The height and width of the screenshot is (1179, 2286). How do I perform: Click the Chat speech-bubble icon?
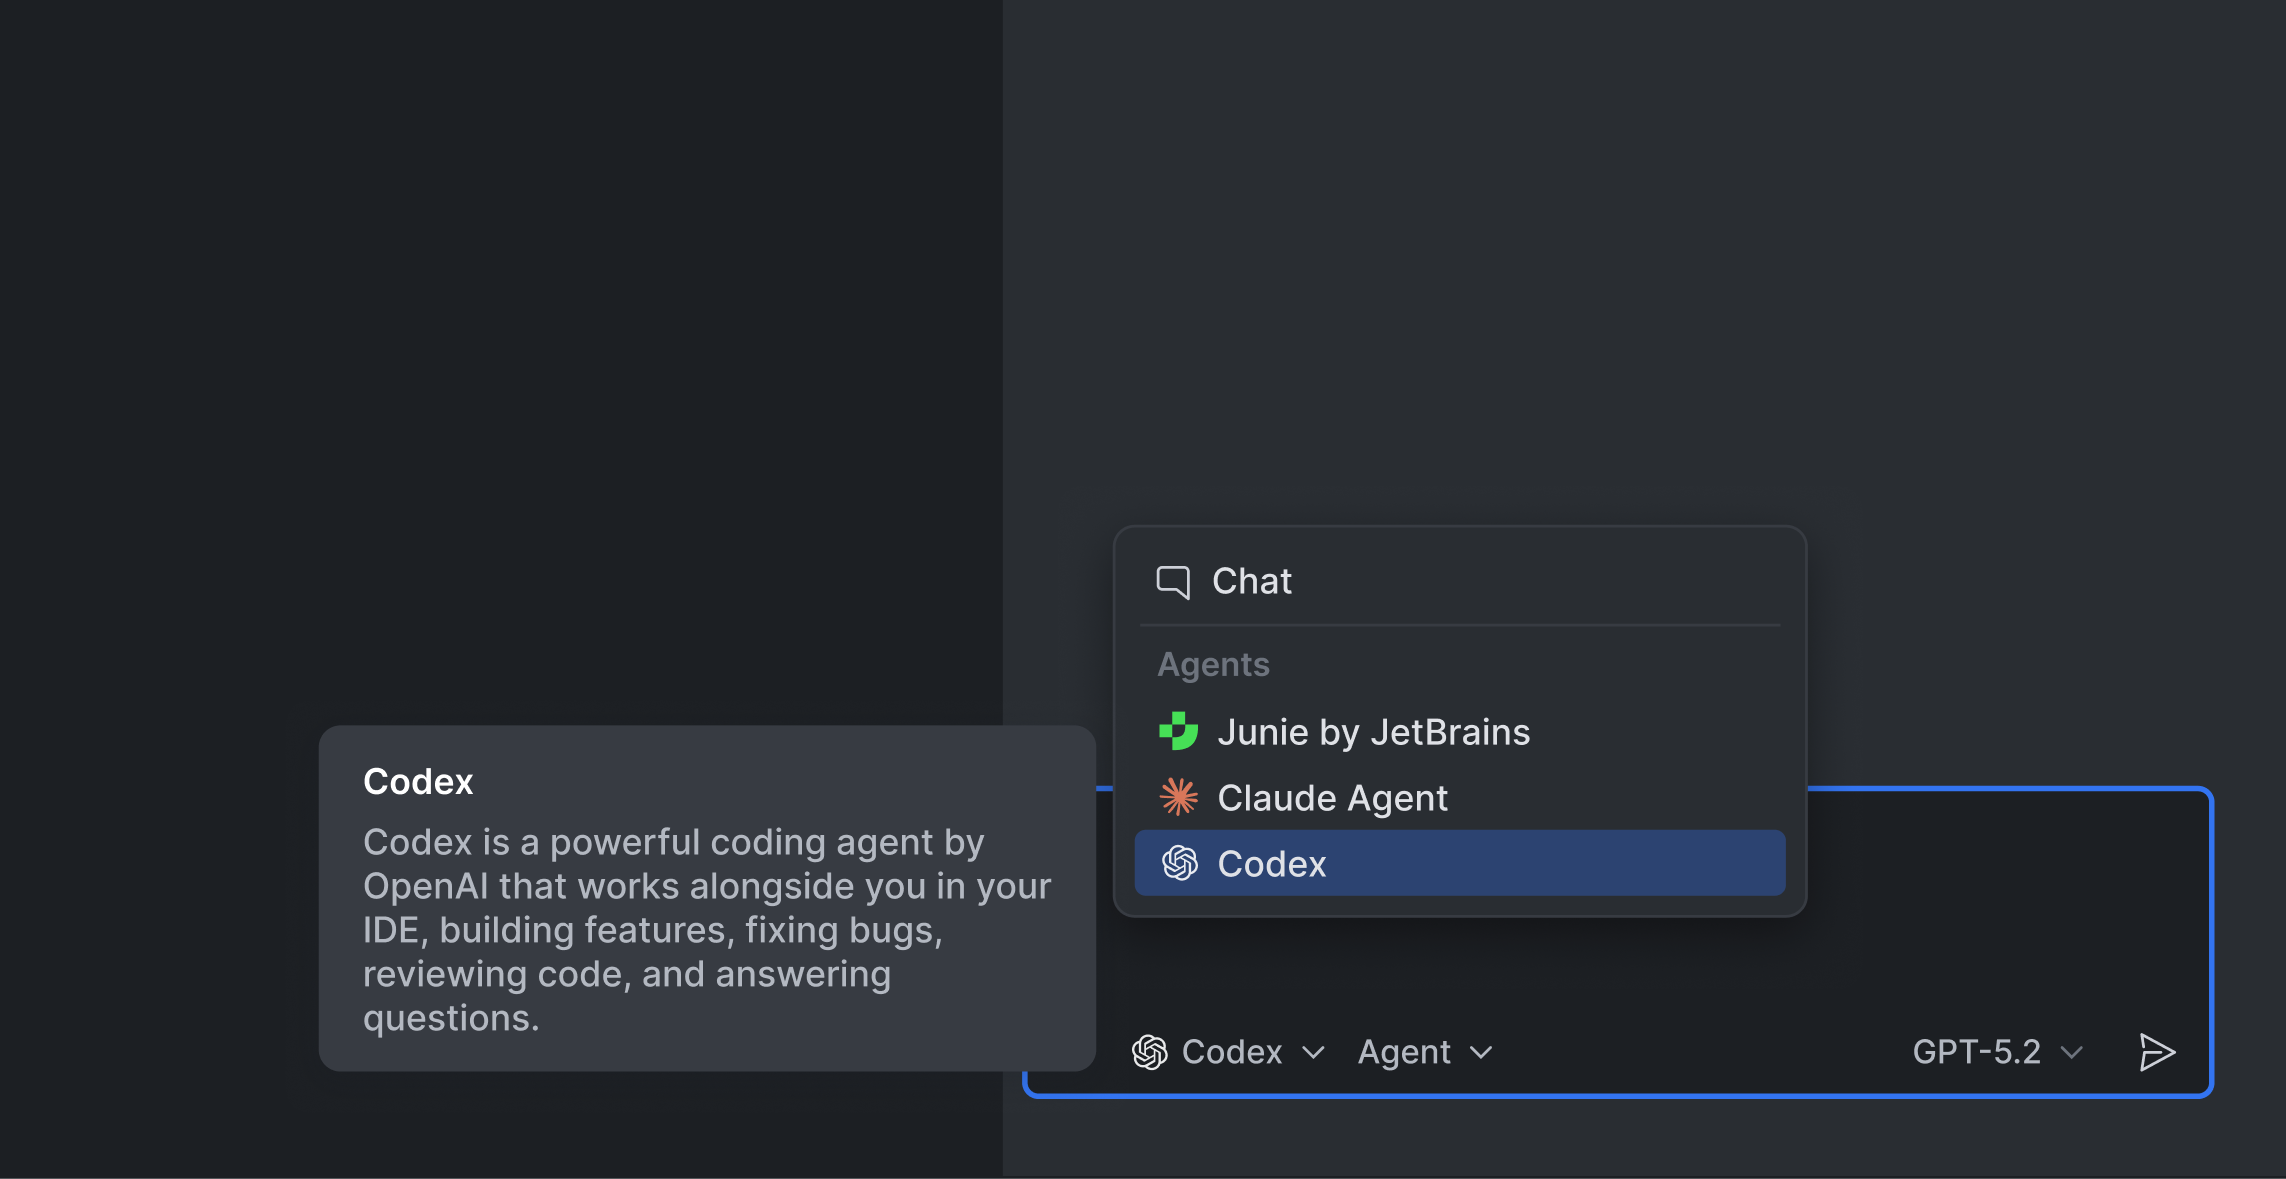[x=1175, y=580]
